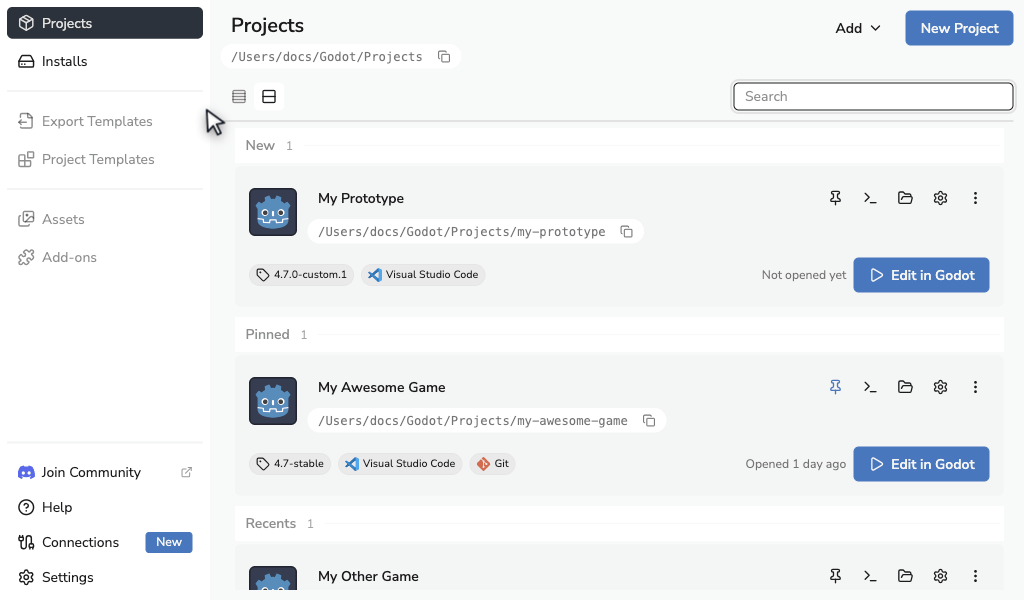The image size is (1024, 600).
Task: Open terminal for My Prototype
Action: 870,198
